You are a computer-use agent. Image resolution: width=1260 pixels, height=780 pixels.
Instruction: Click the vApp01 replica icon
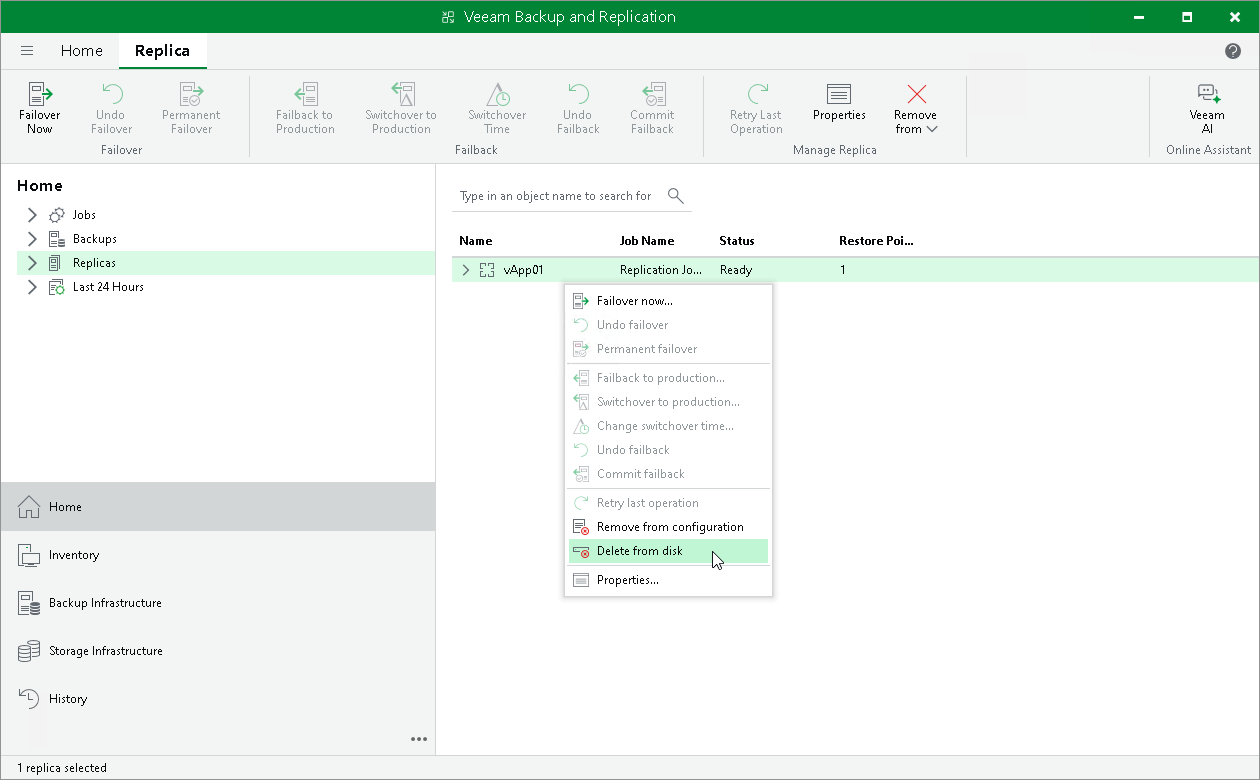(487, 270)
